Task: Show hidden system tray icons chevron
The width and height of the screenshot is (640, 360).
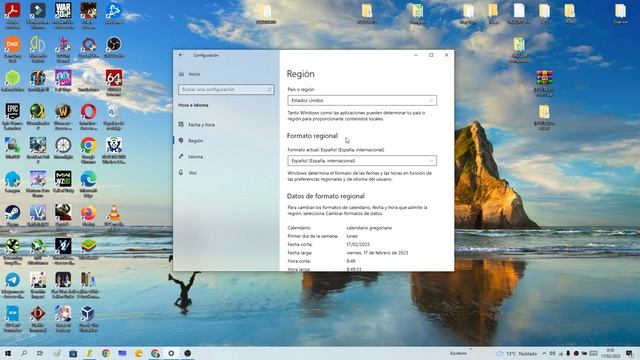Action: click(x=544, y=353)
